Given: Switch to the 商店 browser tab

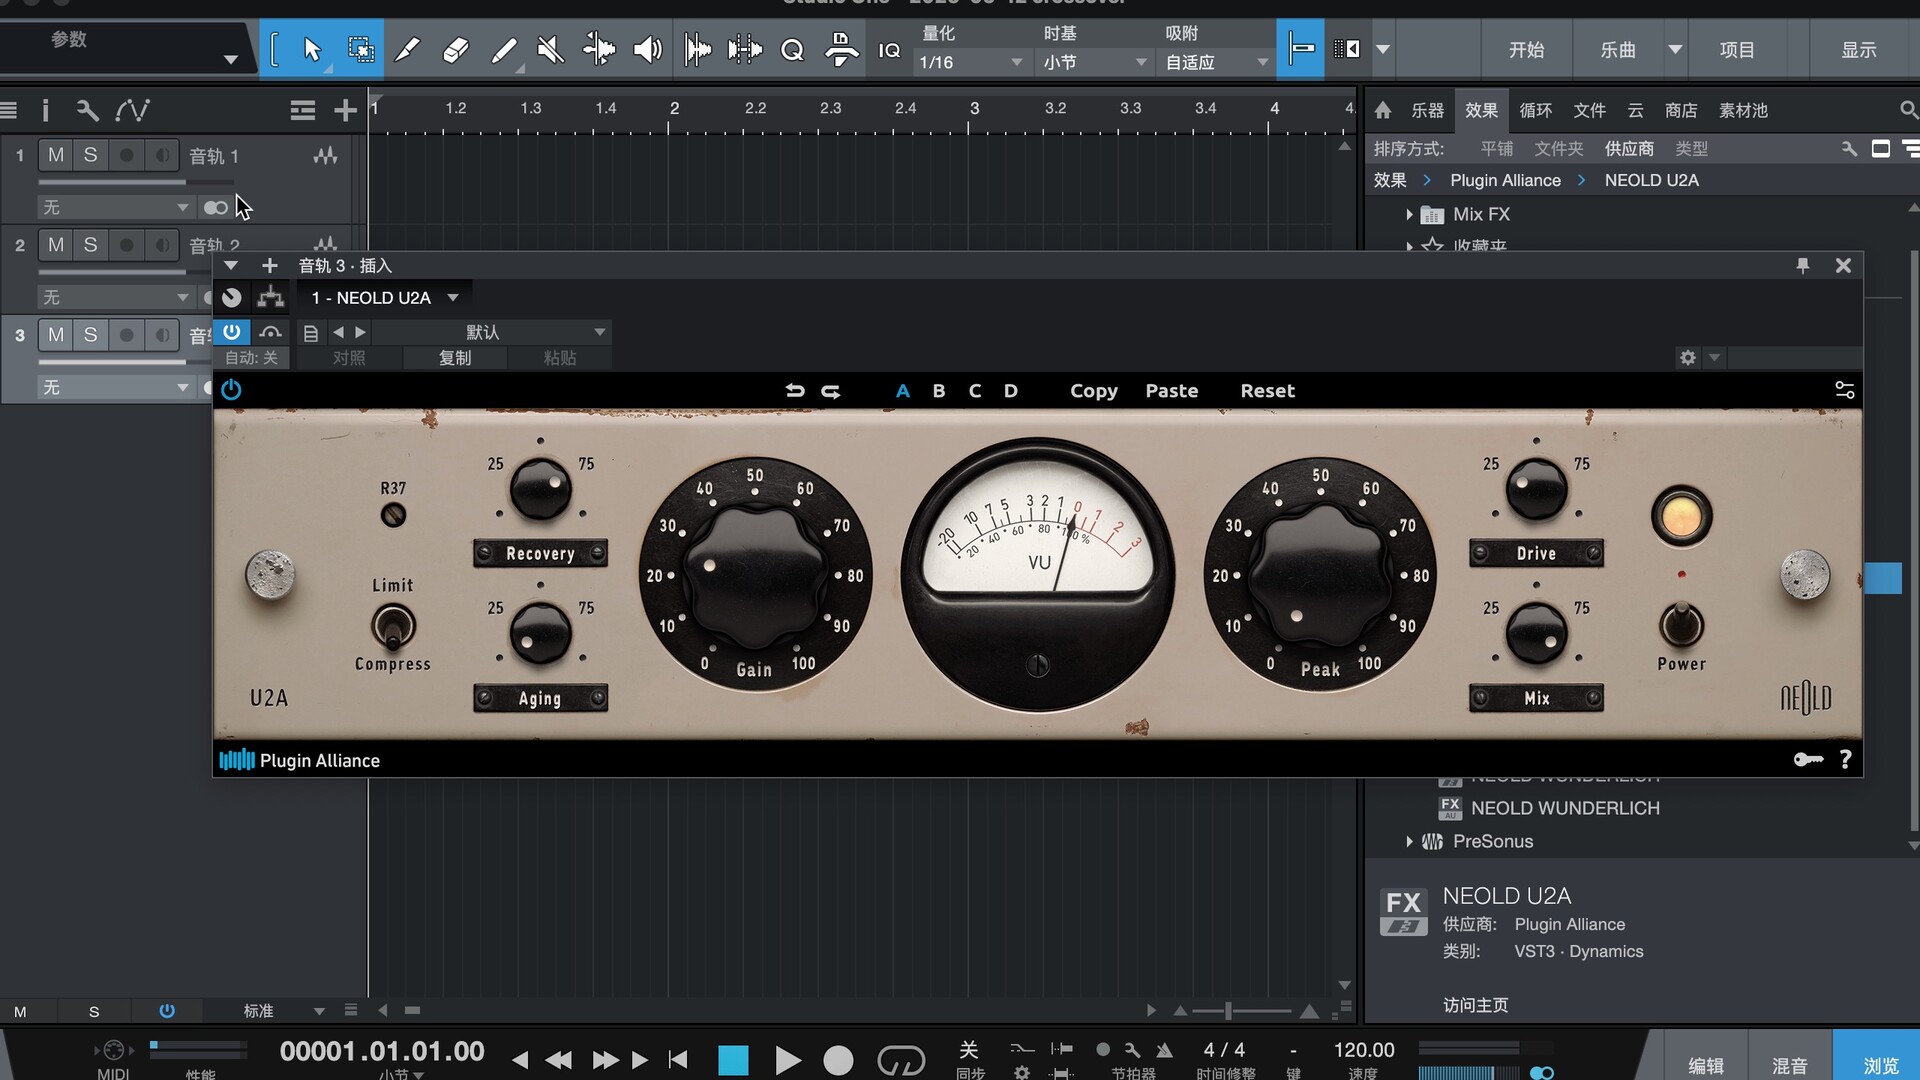Looking at the screenshot, I should pos(1681,110).
